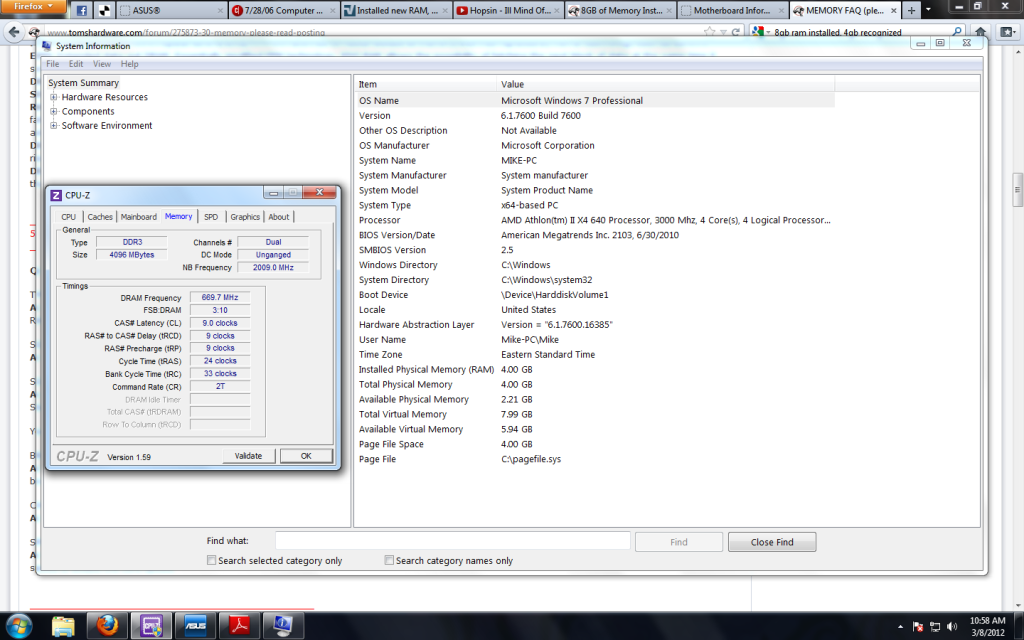
Task: Click the Value column header
Action: tap(665, 84)
